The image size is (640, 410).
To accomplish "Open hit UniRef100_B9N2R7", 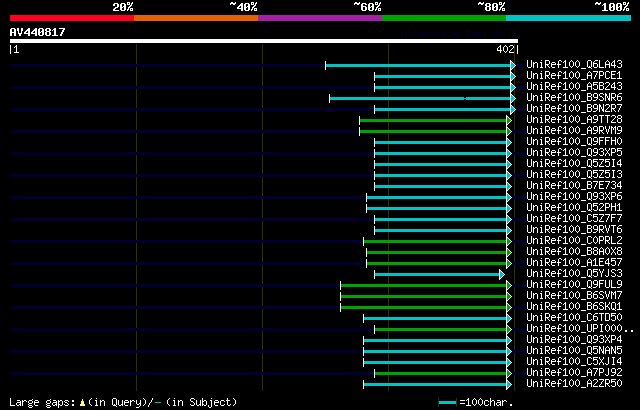I will click(x=574, y=109).
